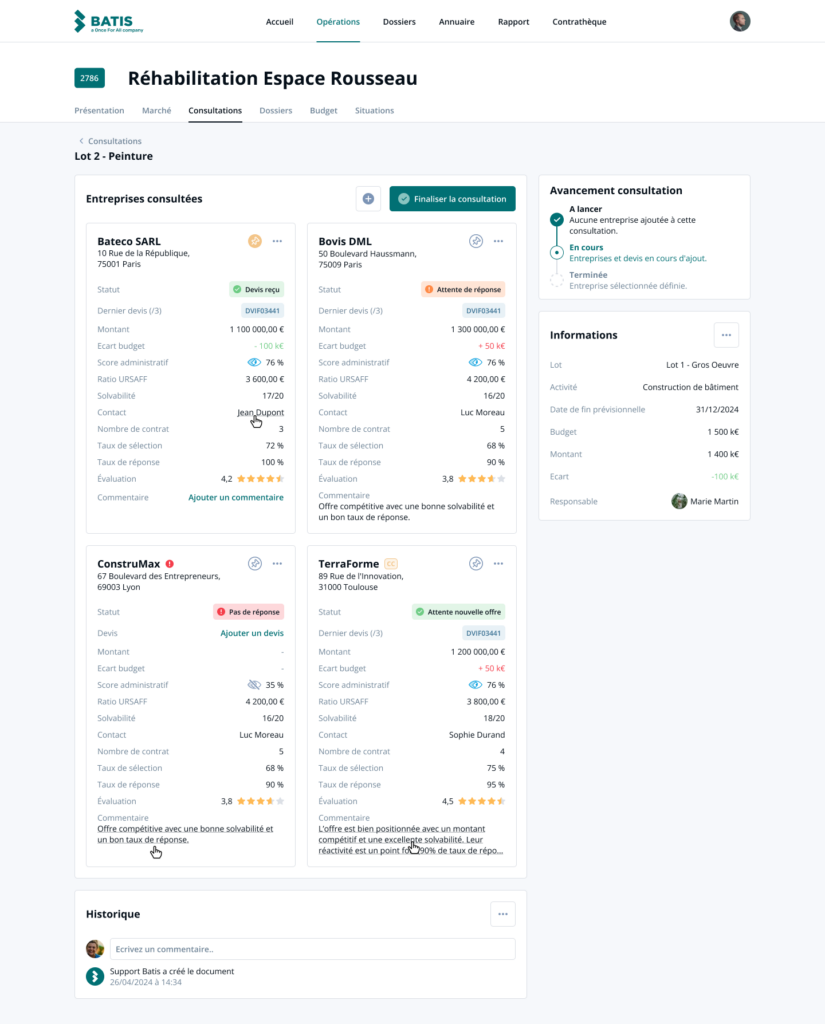The image size is (825, 1024).
Task: Open the Informations panel three-dot menu
Action: [x=726, y=335]
